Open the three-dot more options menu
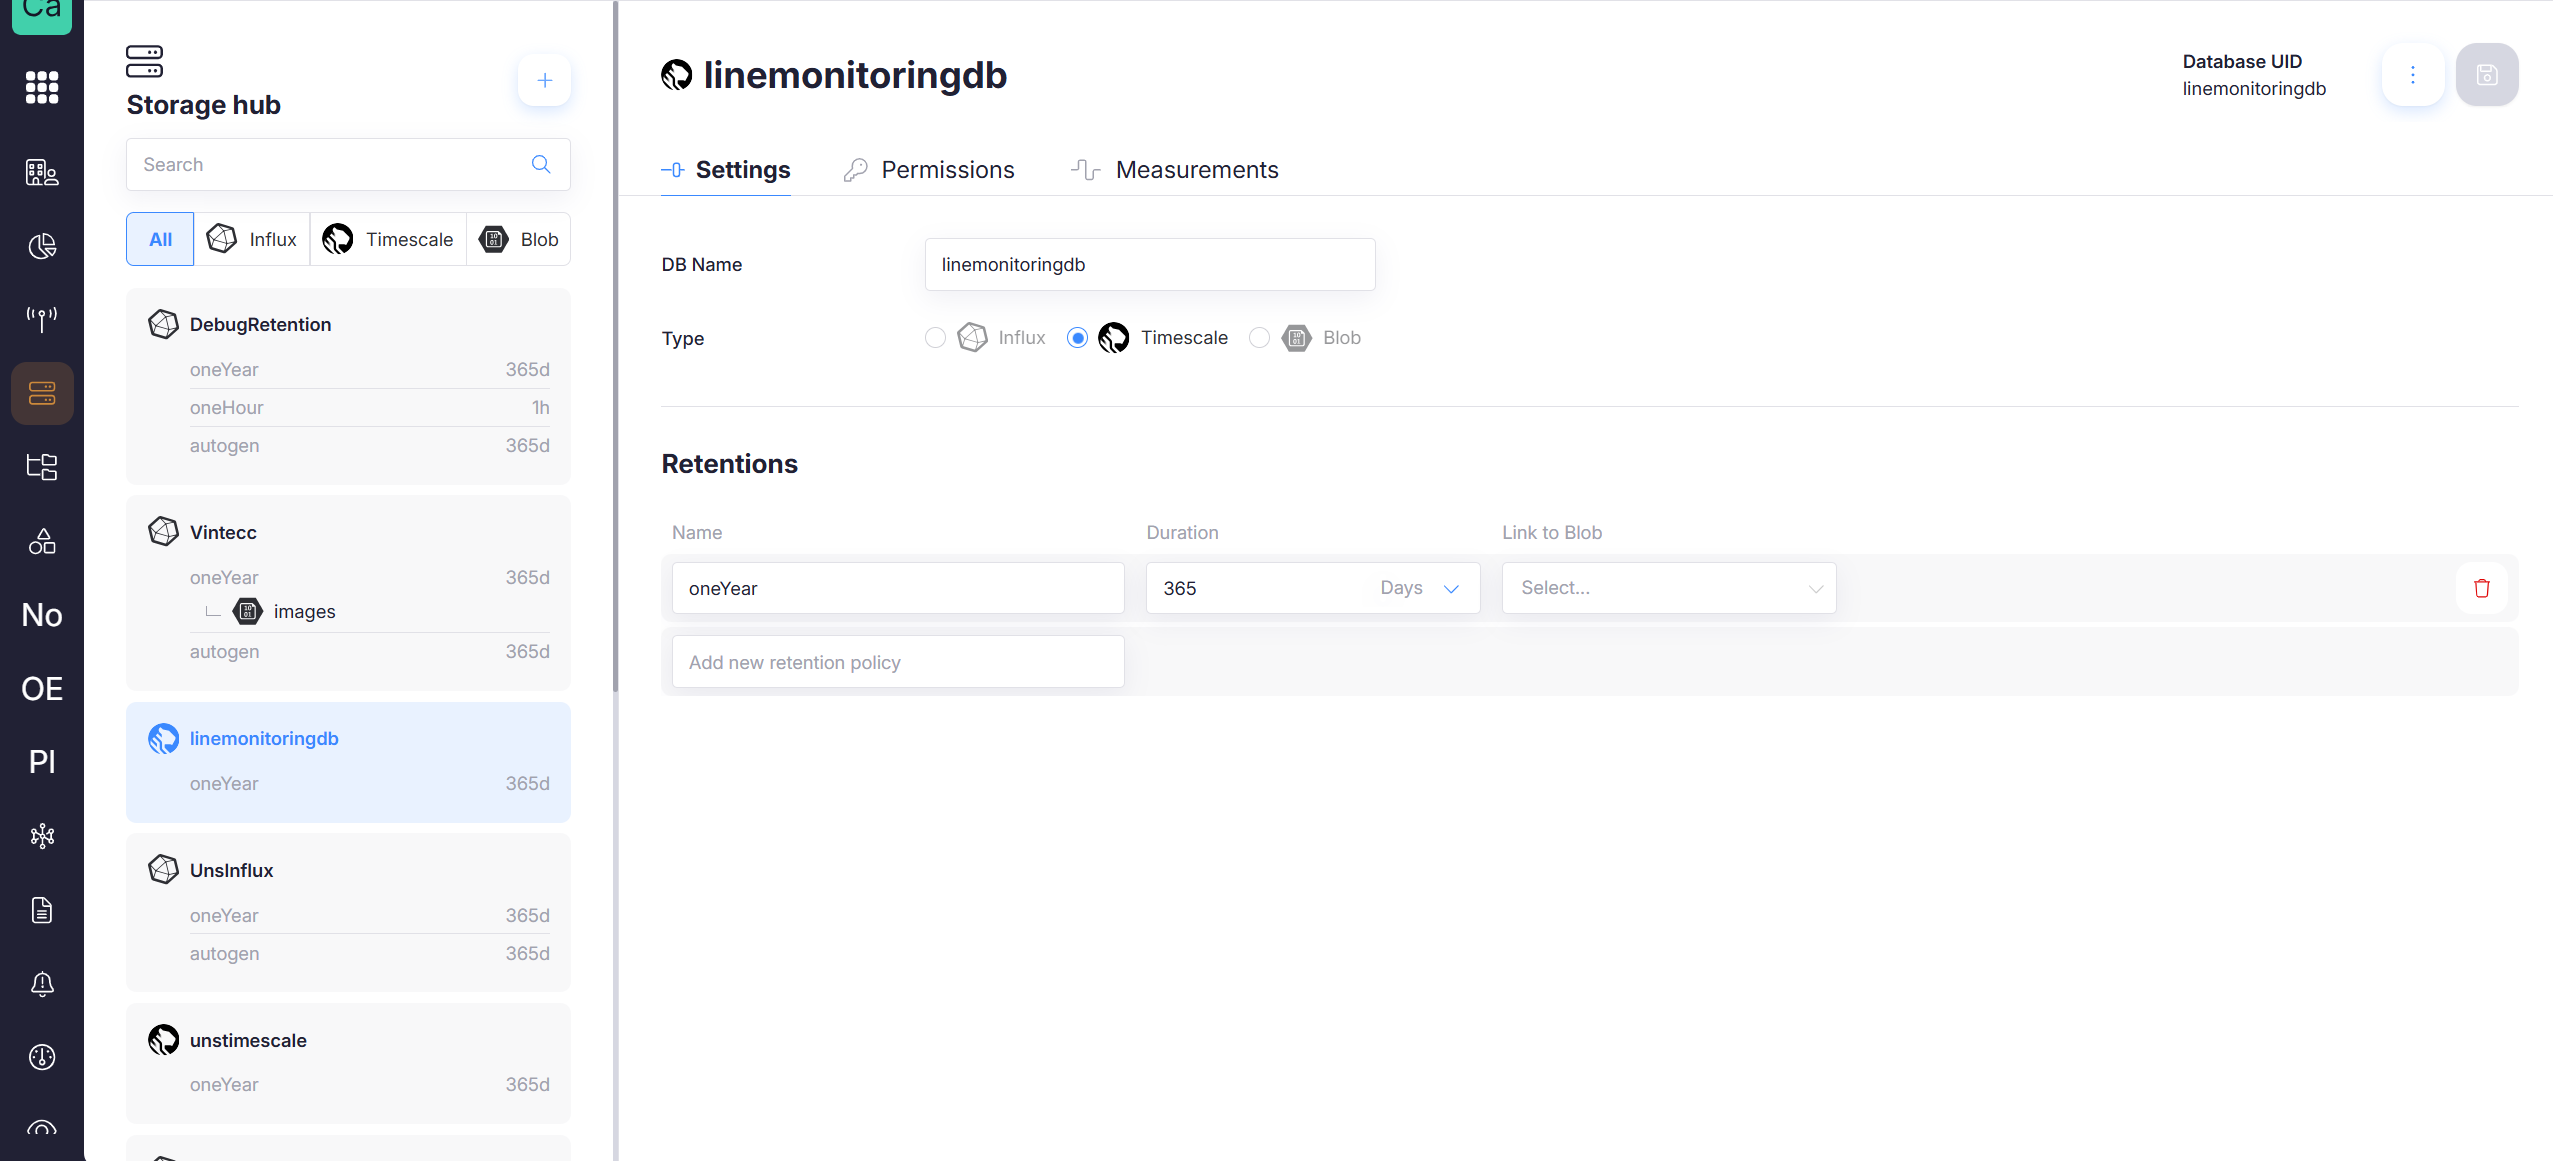2553x1161 pixels. pos(2413,75)
